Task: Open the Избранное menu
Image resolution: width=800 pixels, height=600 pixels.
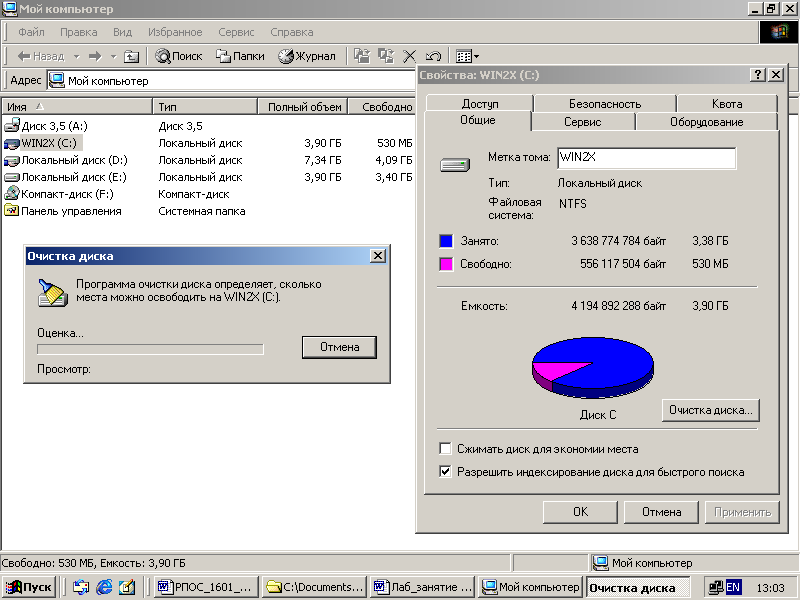Action: (x=175, y=32)
